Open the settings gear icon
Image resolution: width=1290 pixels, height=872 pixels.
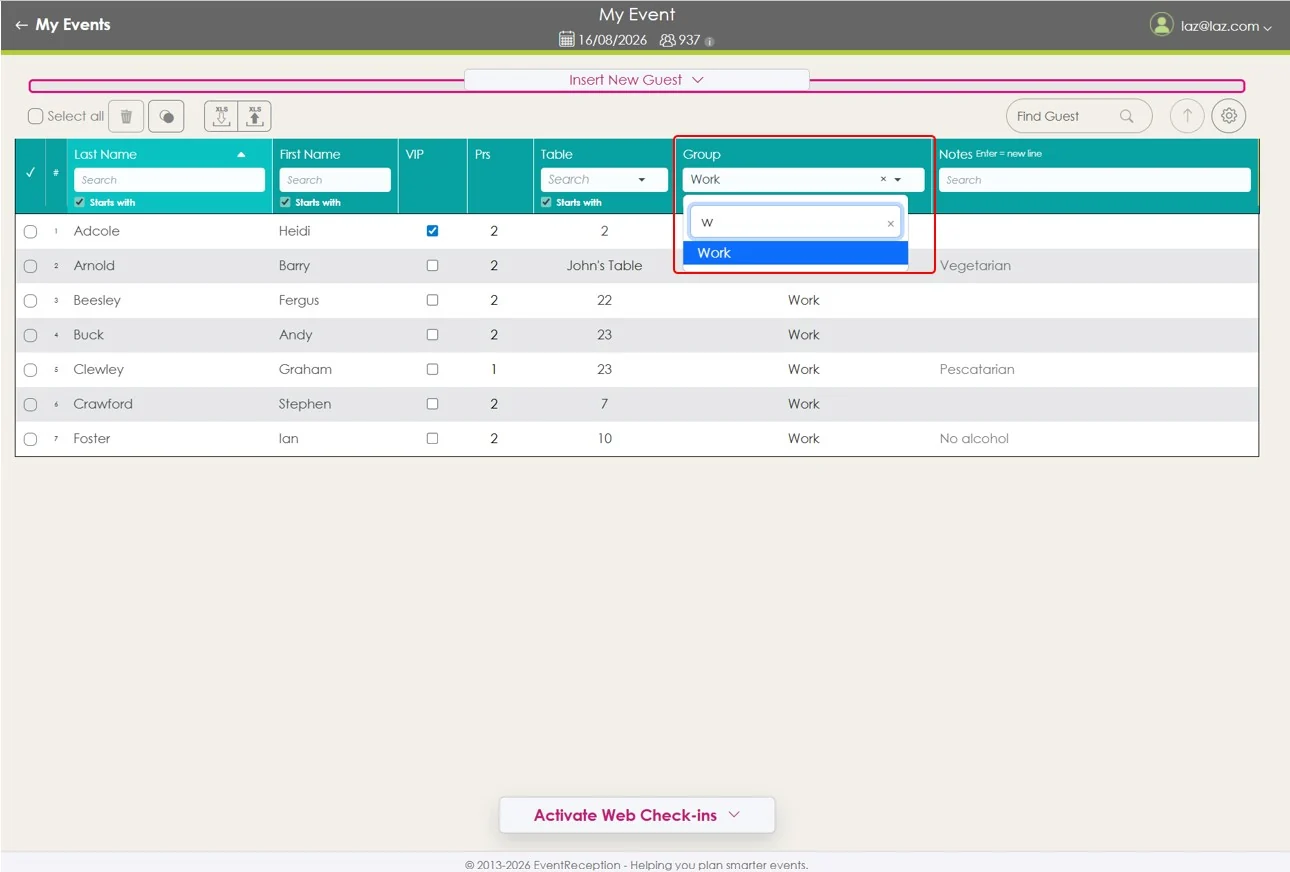[1229, 116]
